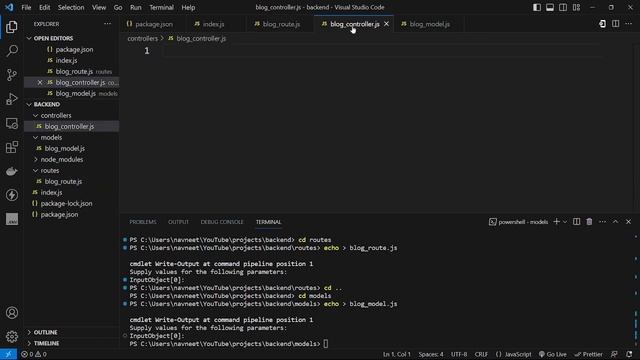Click the Explorer more actions ellipsis

[107, 24]
